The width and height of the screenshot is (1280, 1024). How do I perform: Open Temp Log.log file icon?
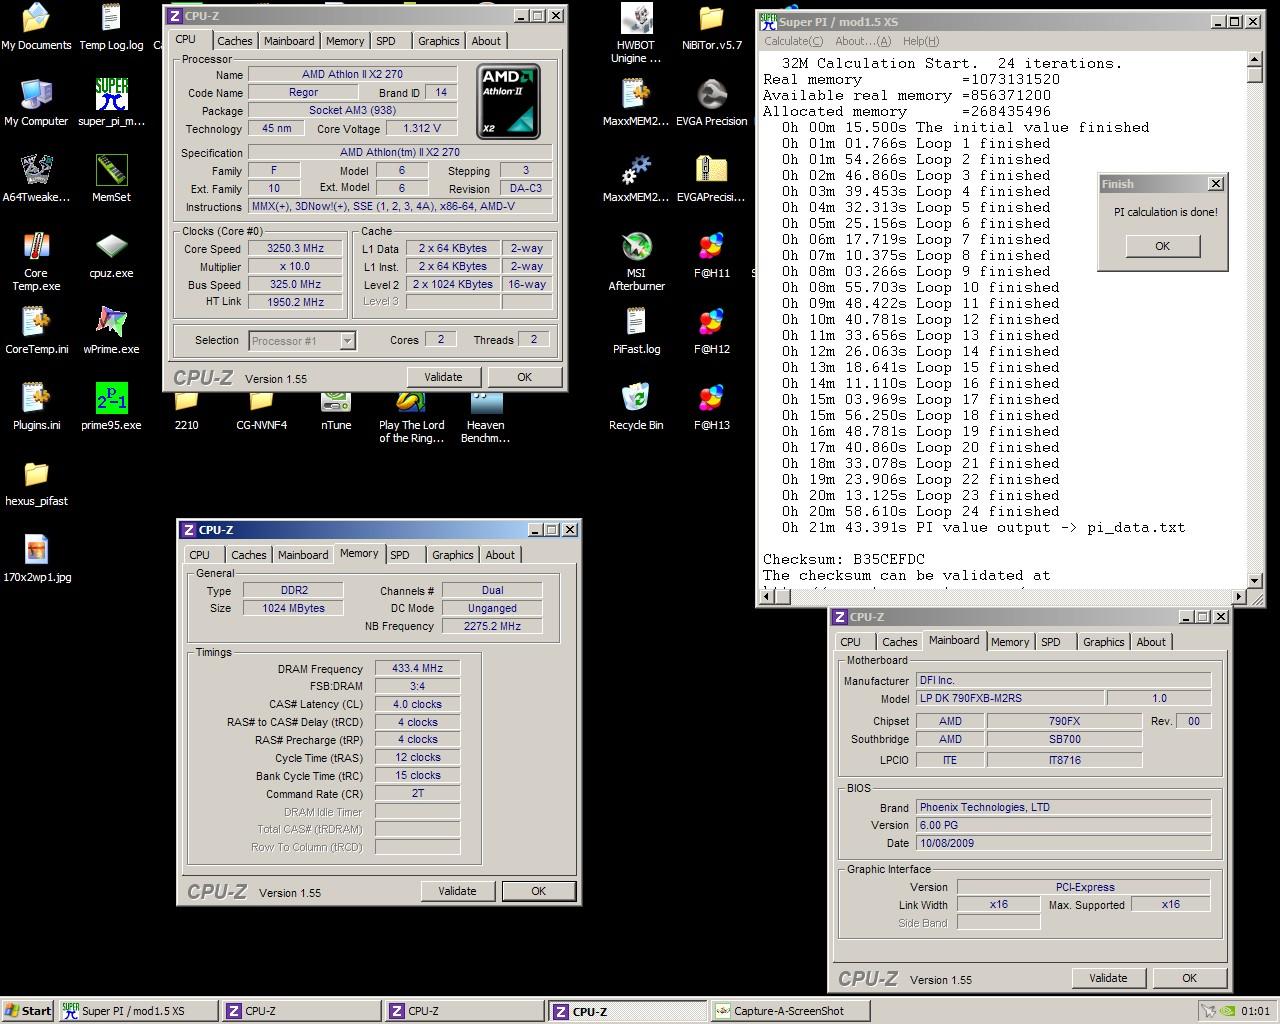111,27
